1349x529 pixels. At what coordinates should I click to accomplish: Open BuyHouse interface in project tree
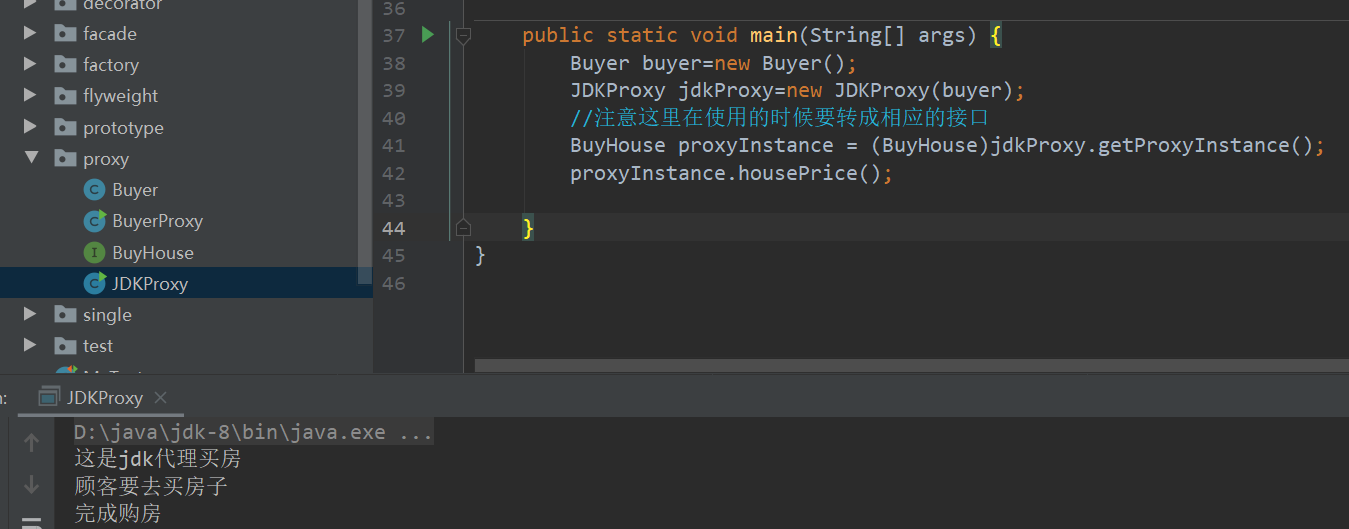(x=153, y=253)
